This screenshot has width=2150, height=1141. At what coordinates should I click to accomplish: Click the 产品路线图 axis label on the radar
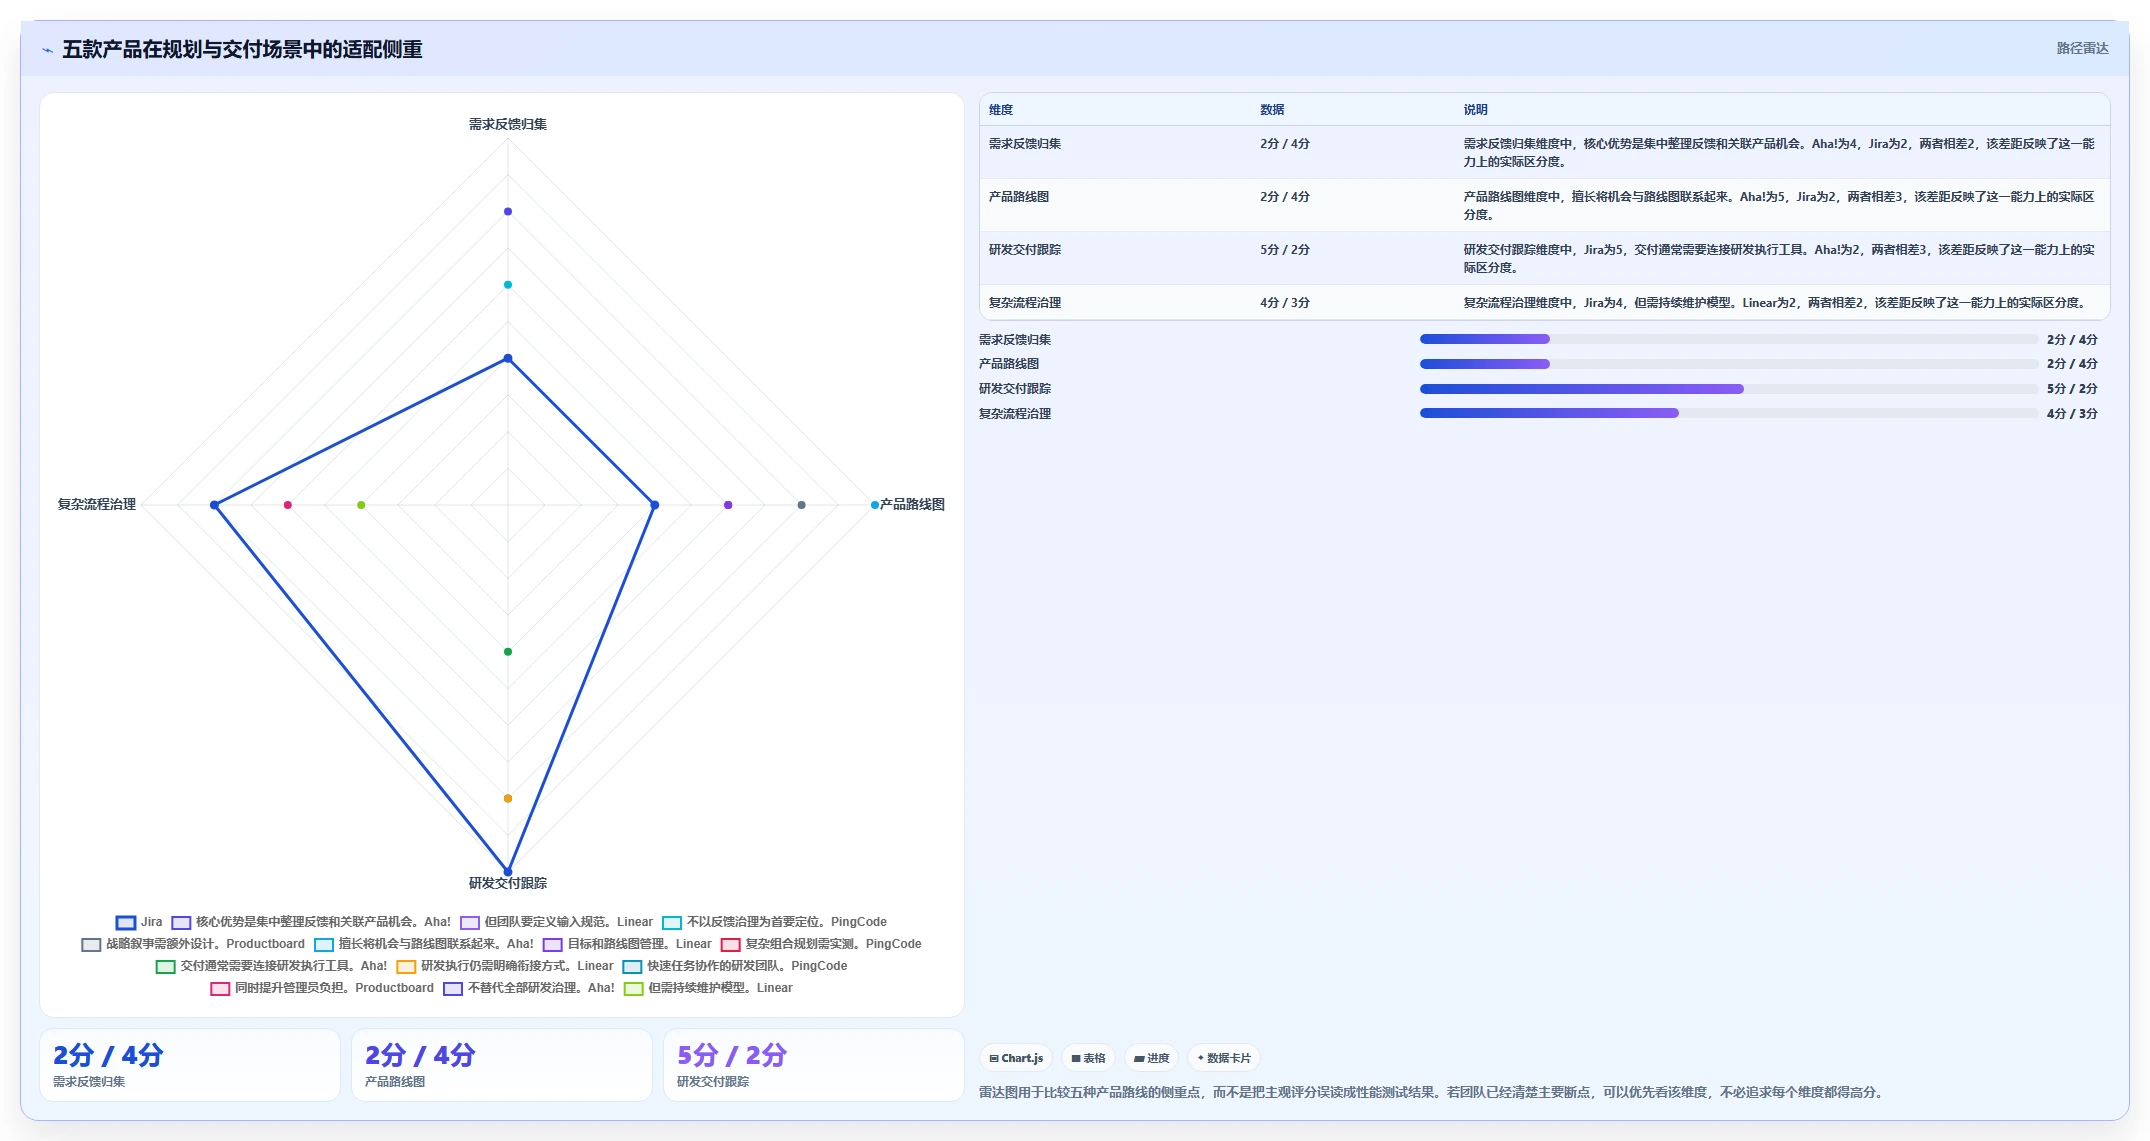912,504
